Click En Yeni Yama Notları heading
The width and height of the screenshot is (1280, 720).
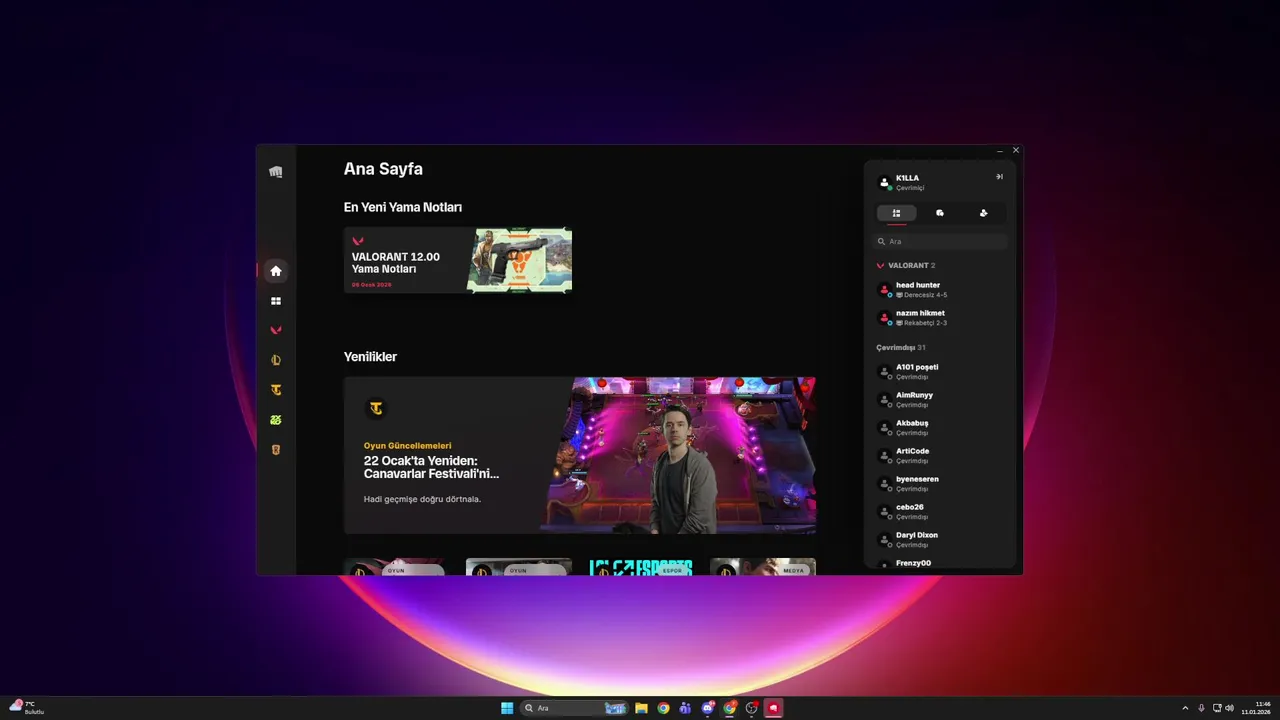pyautogui.click(x=403, y=207)
